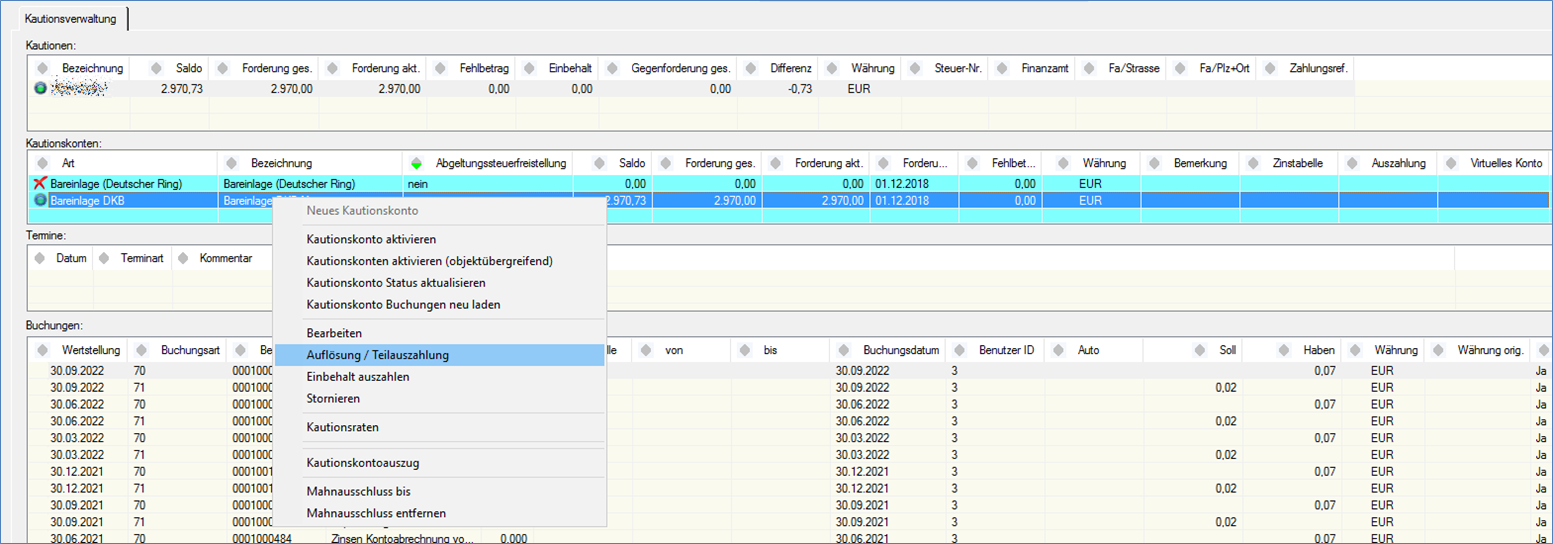This screenshot has width=1553, height=544.
Task: Choose Bearbeiten in the context menu
Action: click(334, 332)
